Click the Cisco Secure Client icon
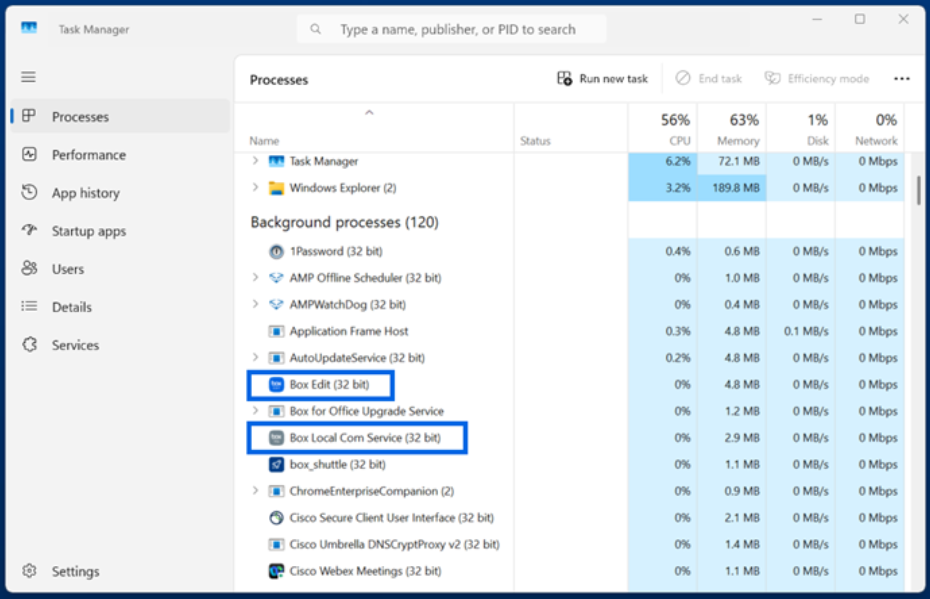This screenshot has height=599, width=930. pyautogui.click(x=276, y=518)
